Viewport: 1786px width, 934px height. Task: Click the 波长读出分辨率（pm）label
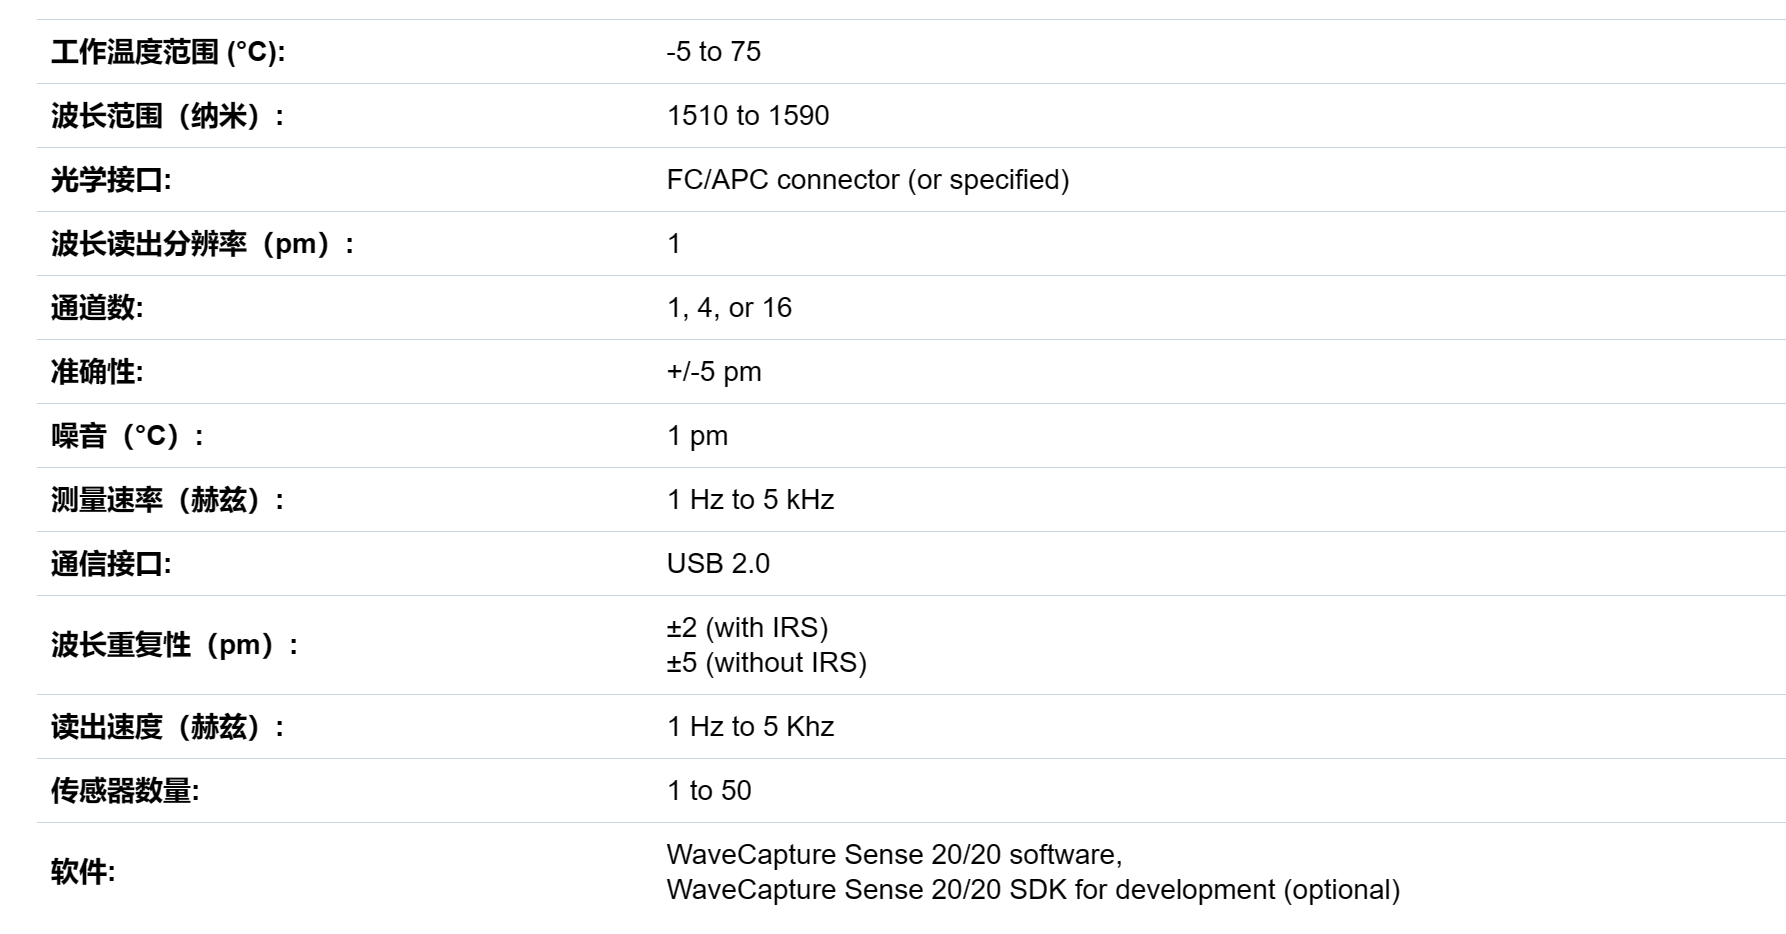pyautogui.click(x=203, y=244)
